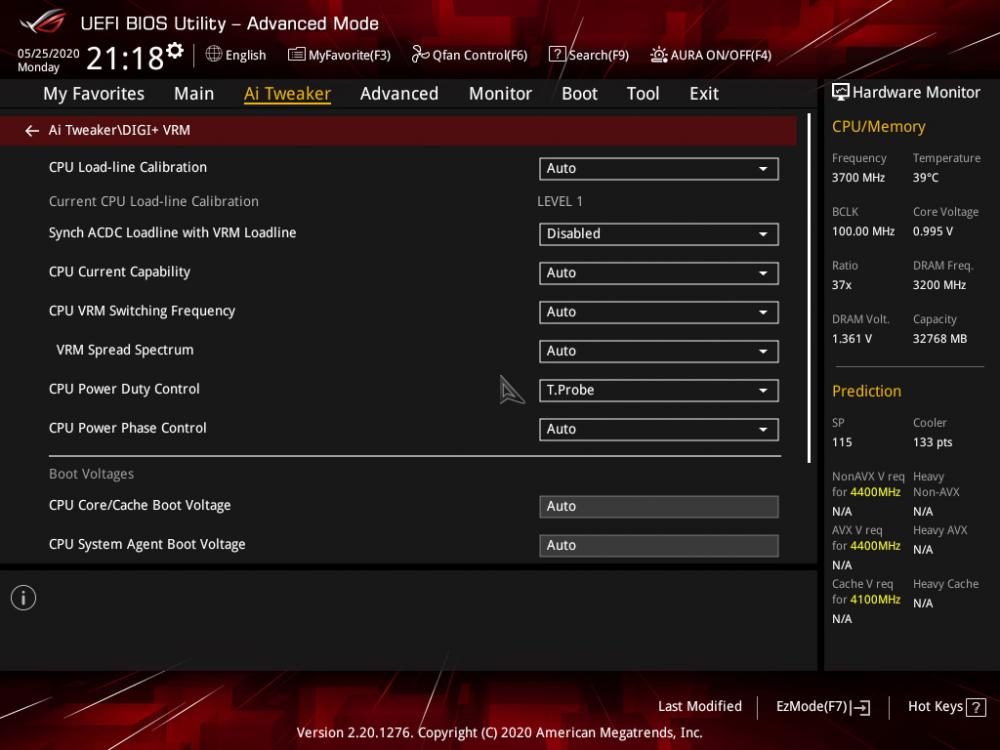1000x750 pixels.
Task: Click the back arrow in the DIGI+ VRM breadcrumb
Action: [x=32, y=131]
